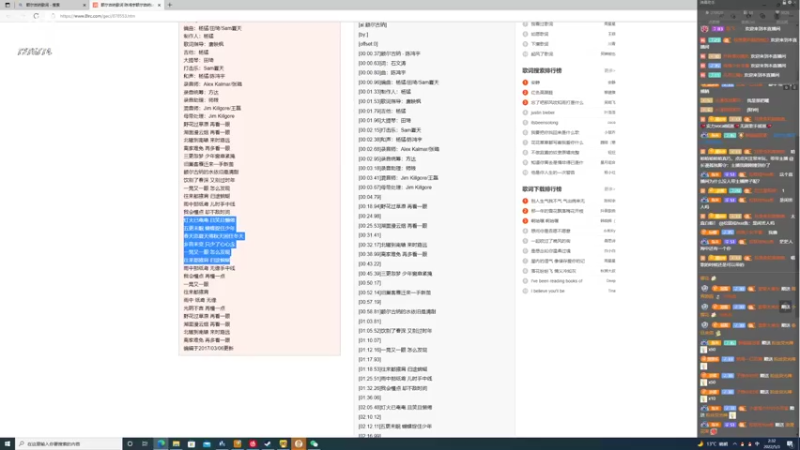This screenshot has width=800, height=450.
Task: Click LRC line '[00:04.79]'
Action: click(369, 197)
